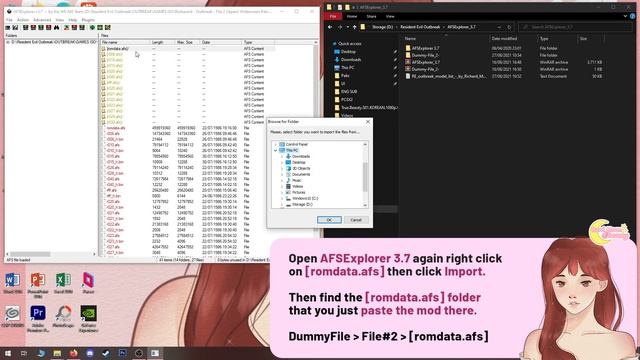640x360 pixels.
Task: Switch to View tab in File Explorer
Action: [x=390, y=16]
